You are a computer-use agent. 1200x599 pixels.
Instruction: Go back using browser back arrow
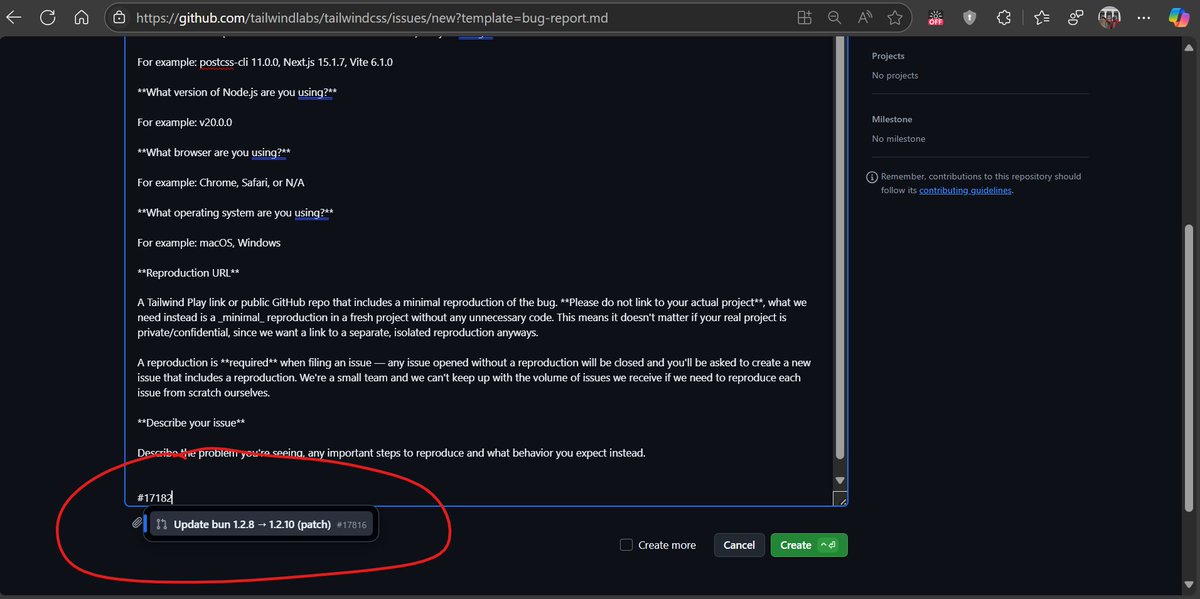[15, 18]
